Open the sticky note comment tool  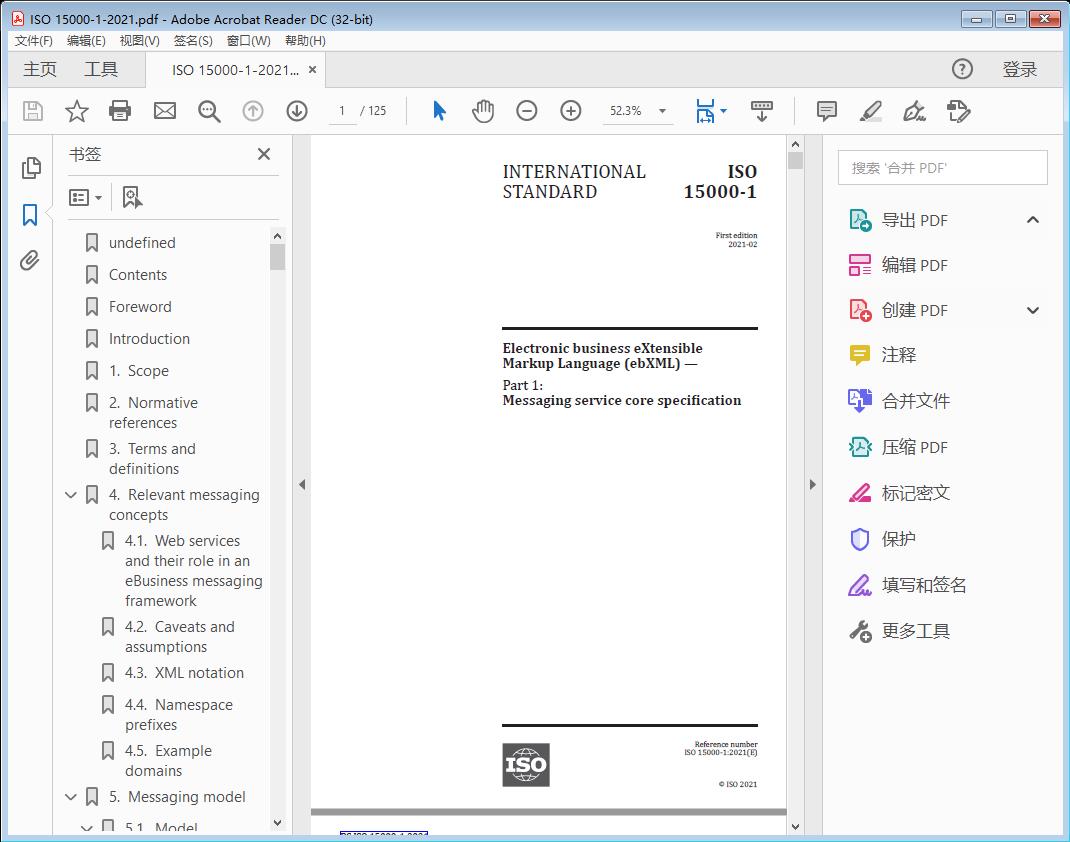click(826, 111)
